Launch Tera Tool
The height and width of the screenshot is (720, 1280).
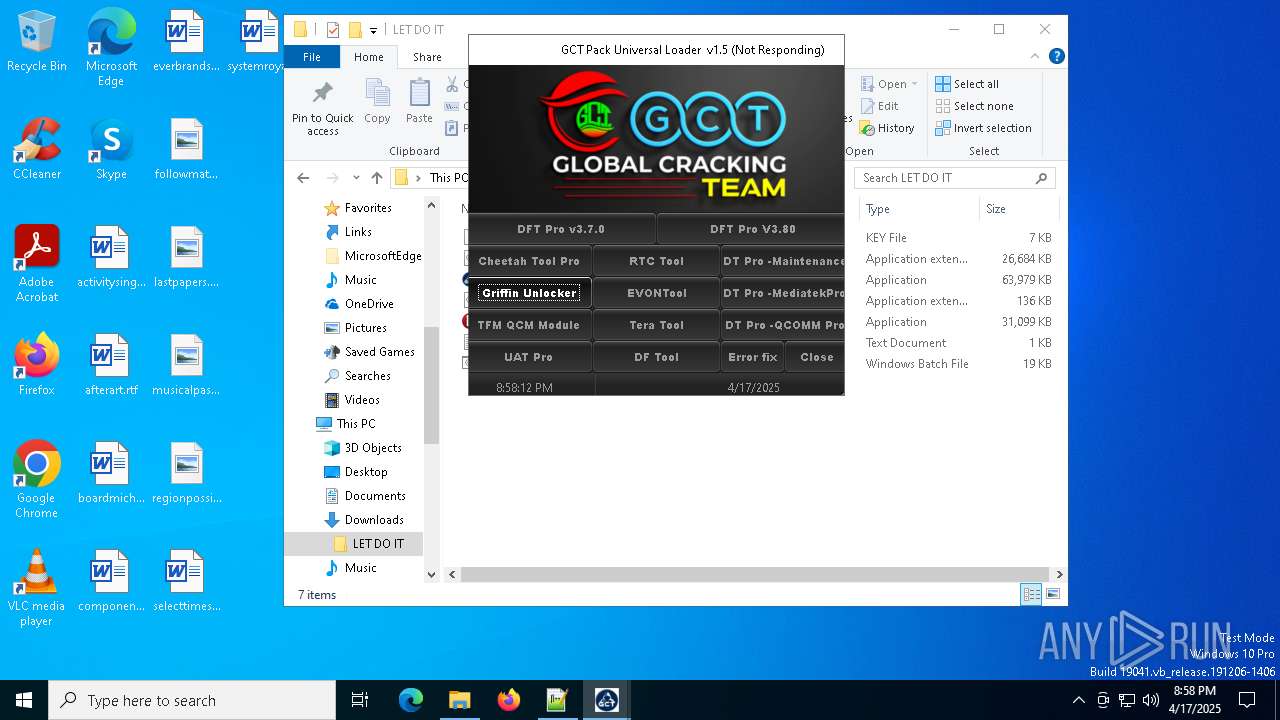pos(656,325)
